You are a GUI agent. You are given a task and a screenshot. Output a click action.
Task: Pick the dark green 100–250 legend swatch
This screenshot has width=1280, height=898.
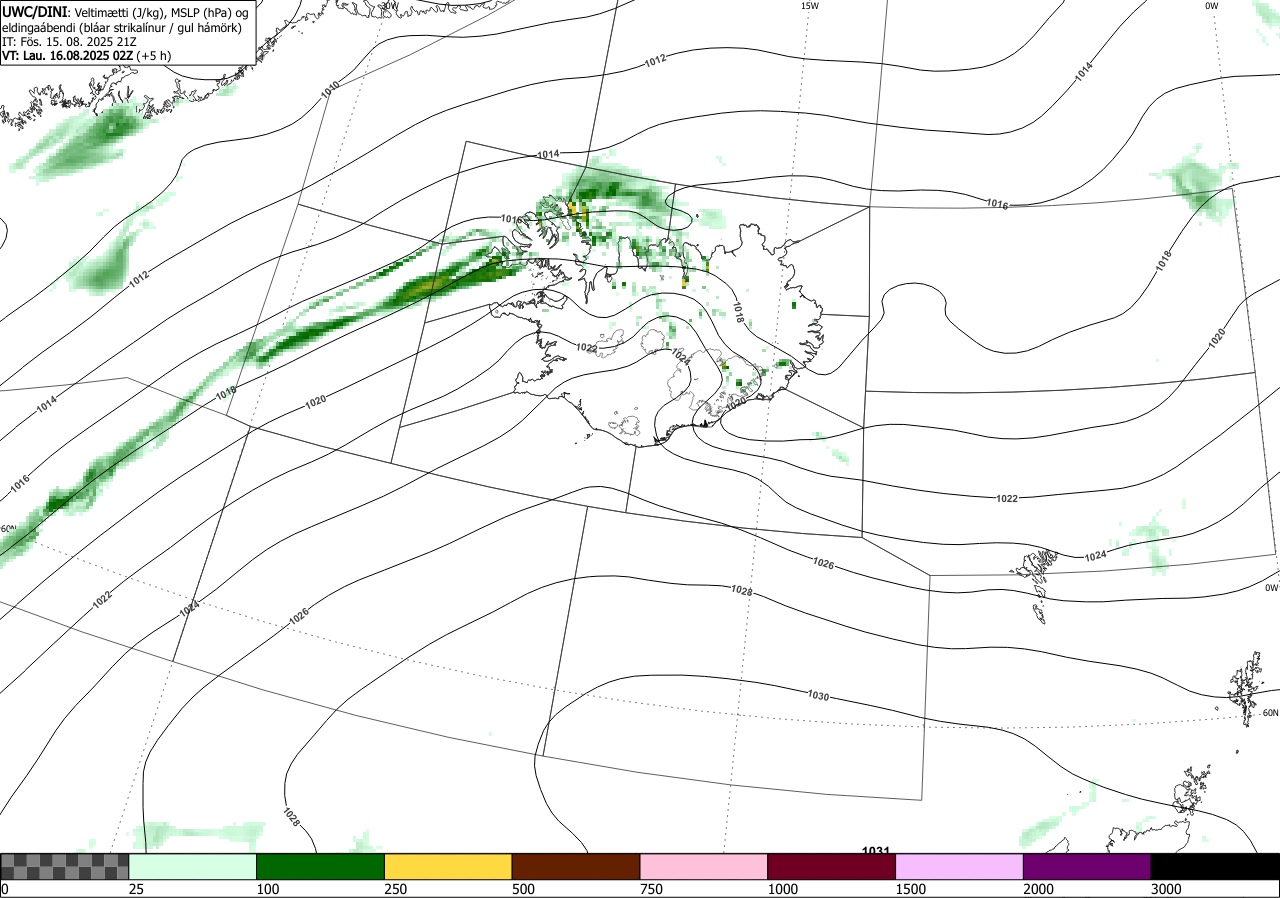(x=321, y=866)
